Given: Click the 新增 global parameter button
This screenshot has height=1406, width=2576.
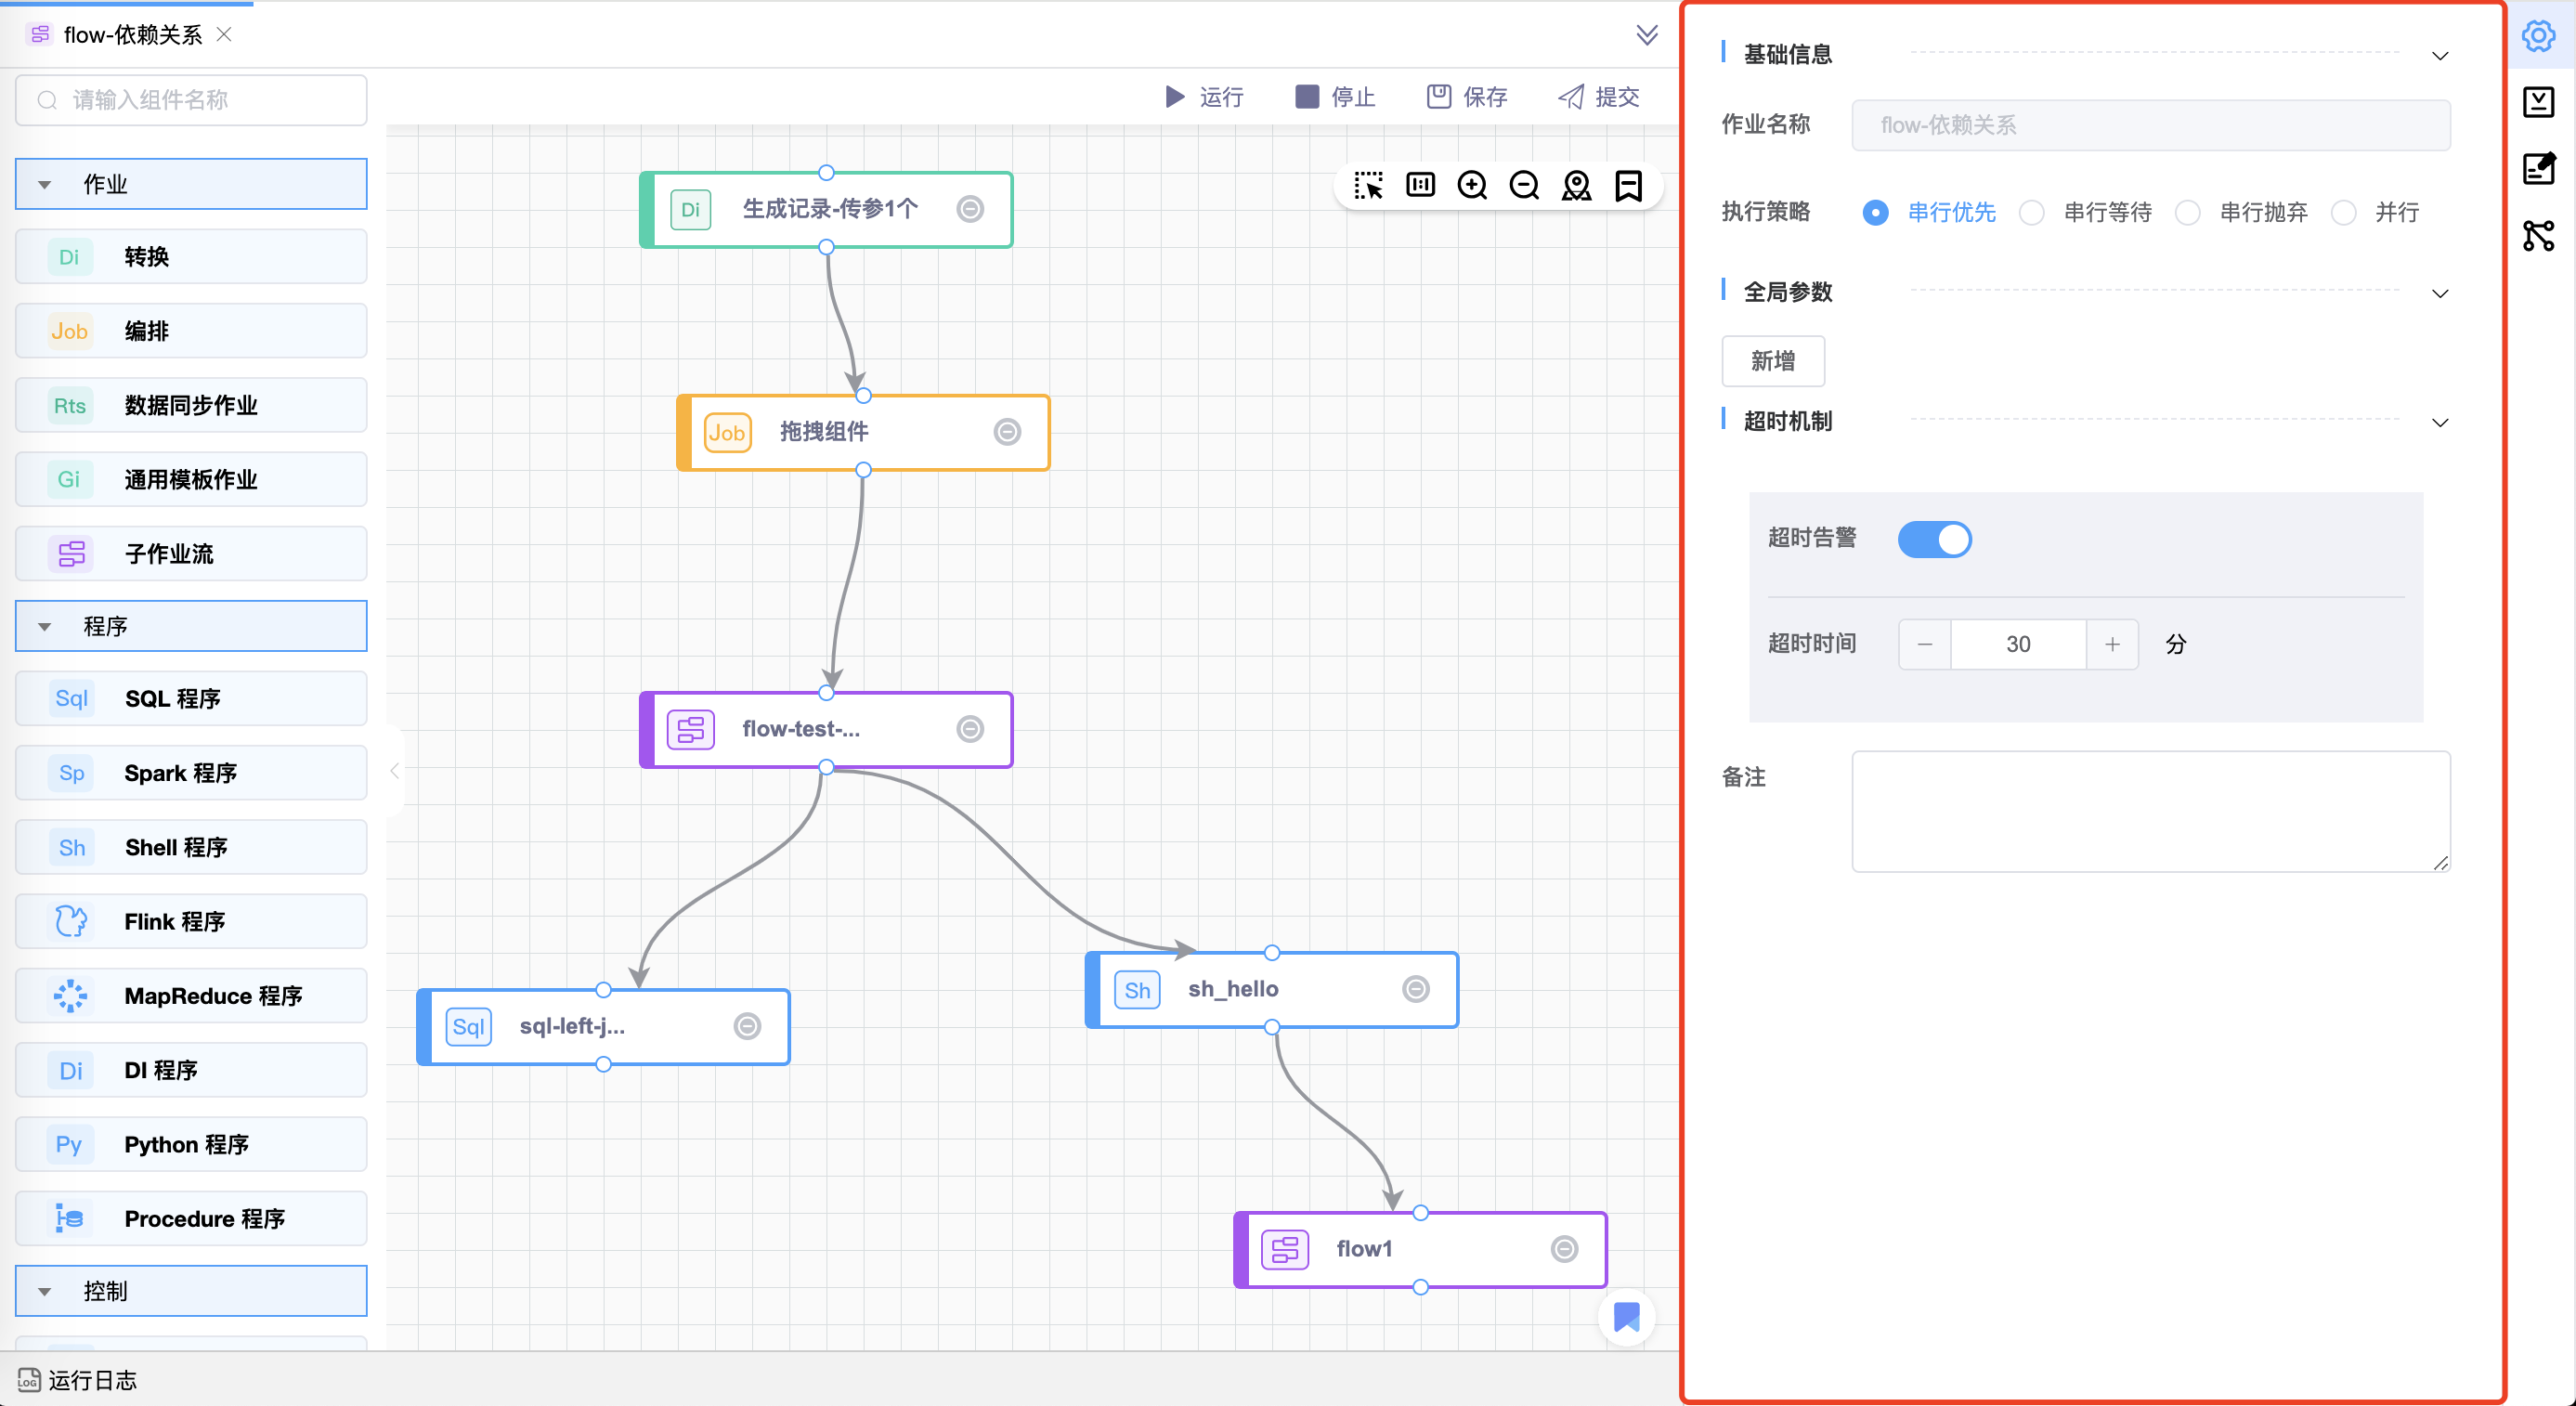Looking at the screenshot, I should point(1772,361).
